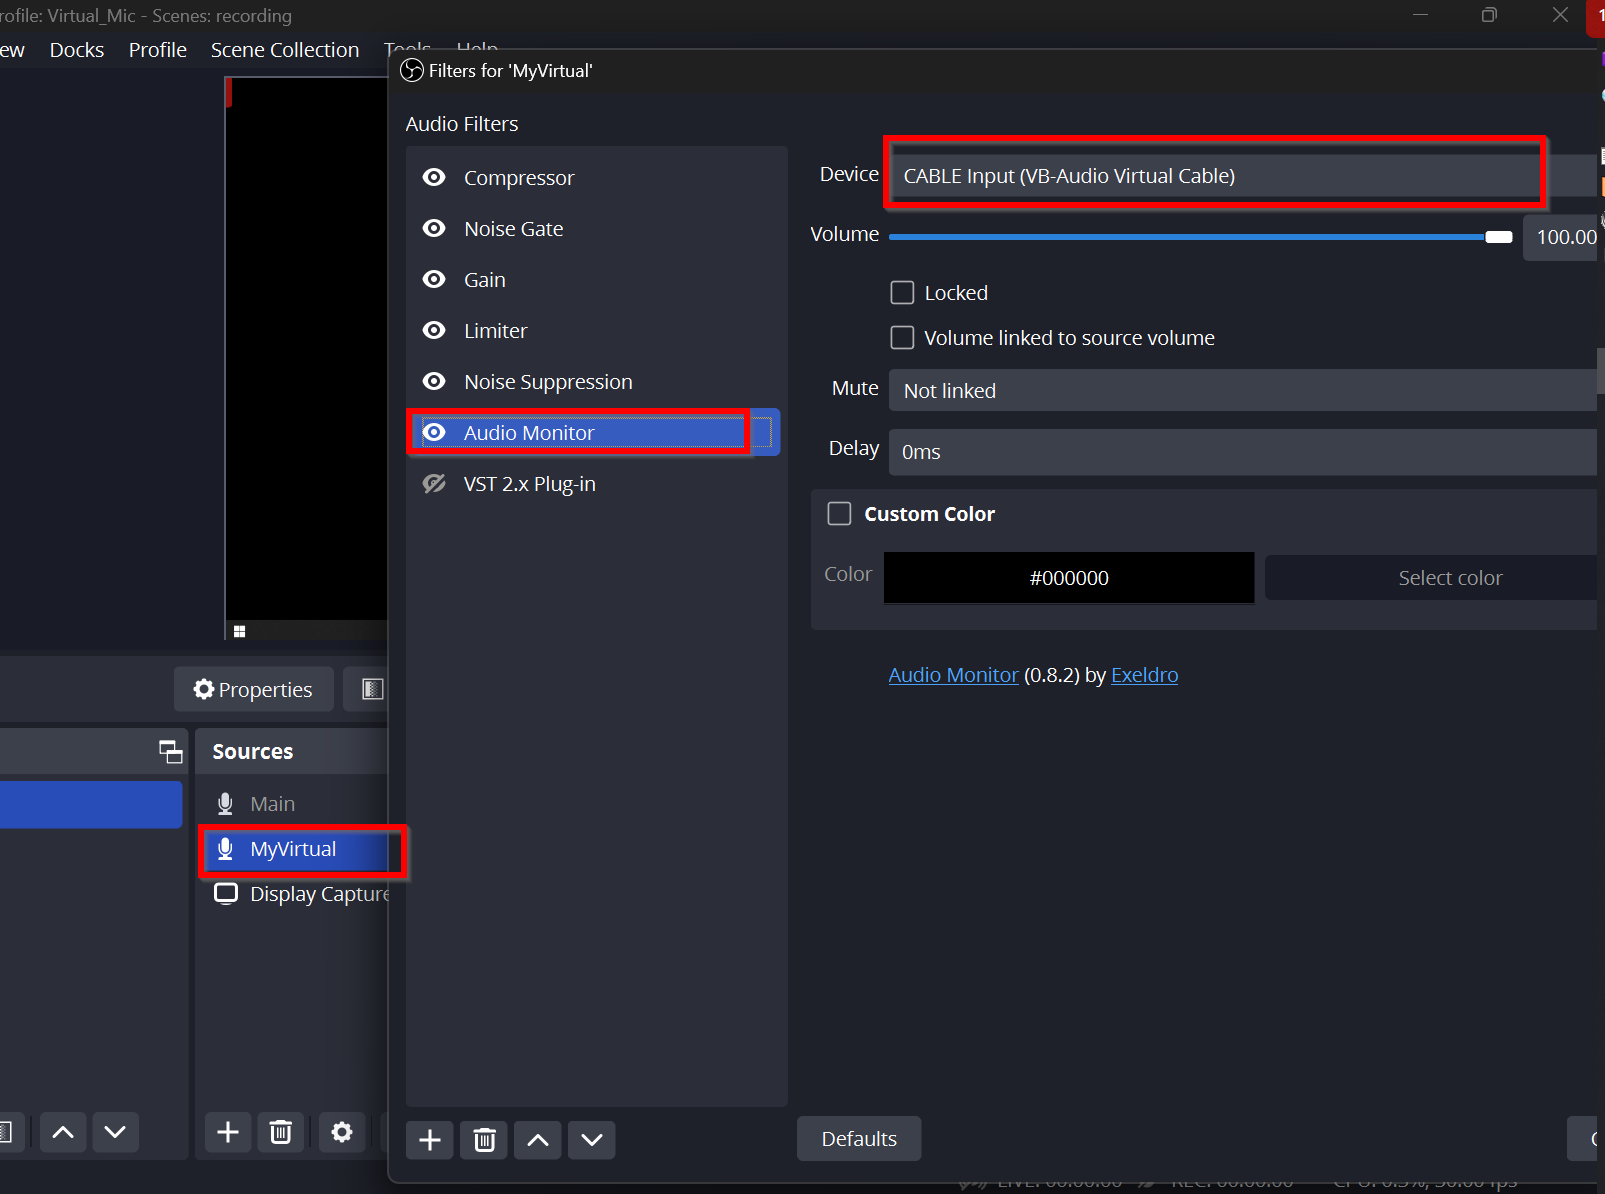Add a new source with plus icon
The image size is (1605, 1194).
228,1132
